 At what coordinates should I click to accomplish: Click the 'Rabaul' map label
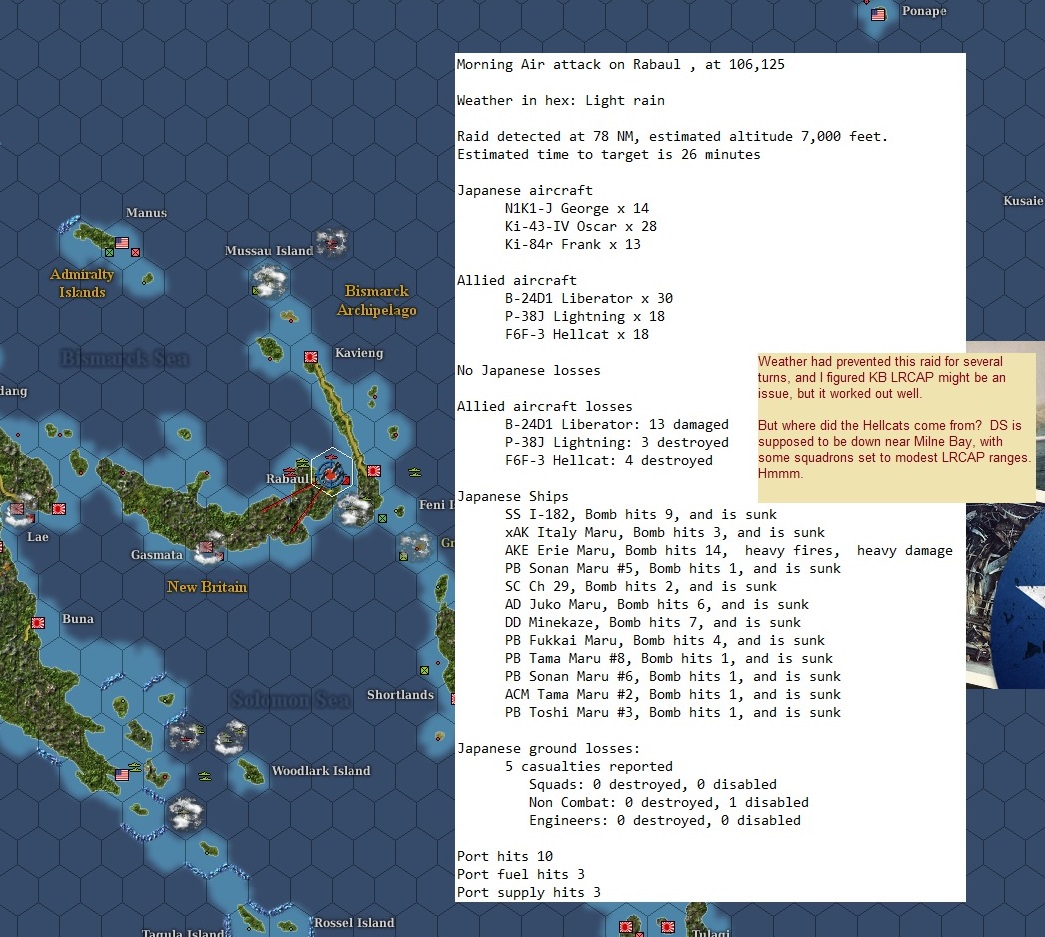point(287,478)
